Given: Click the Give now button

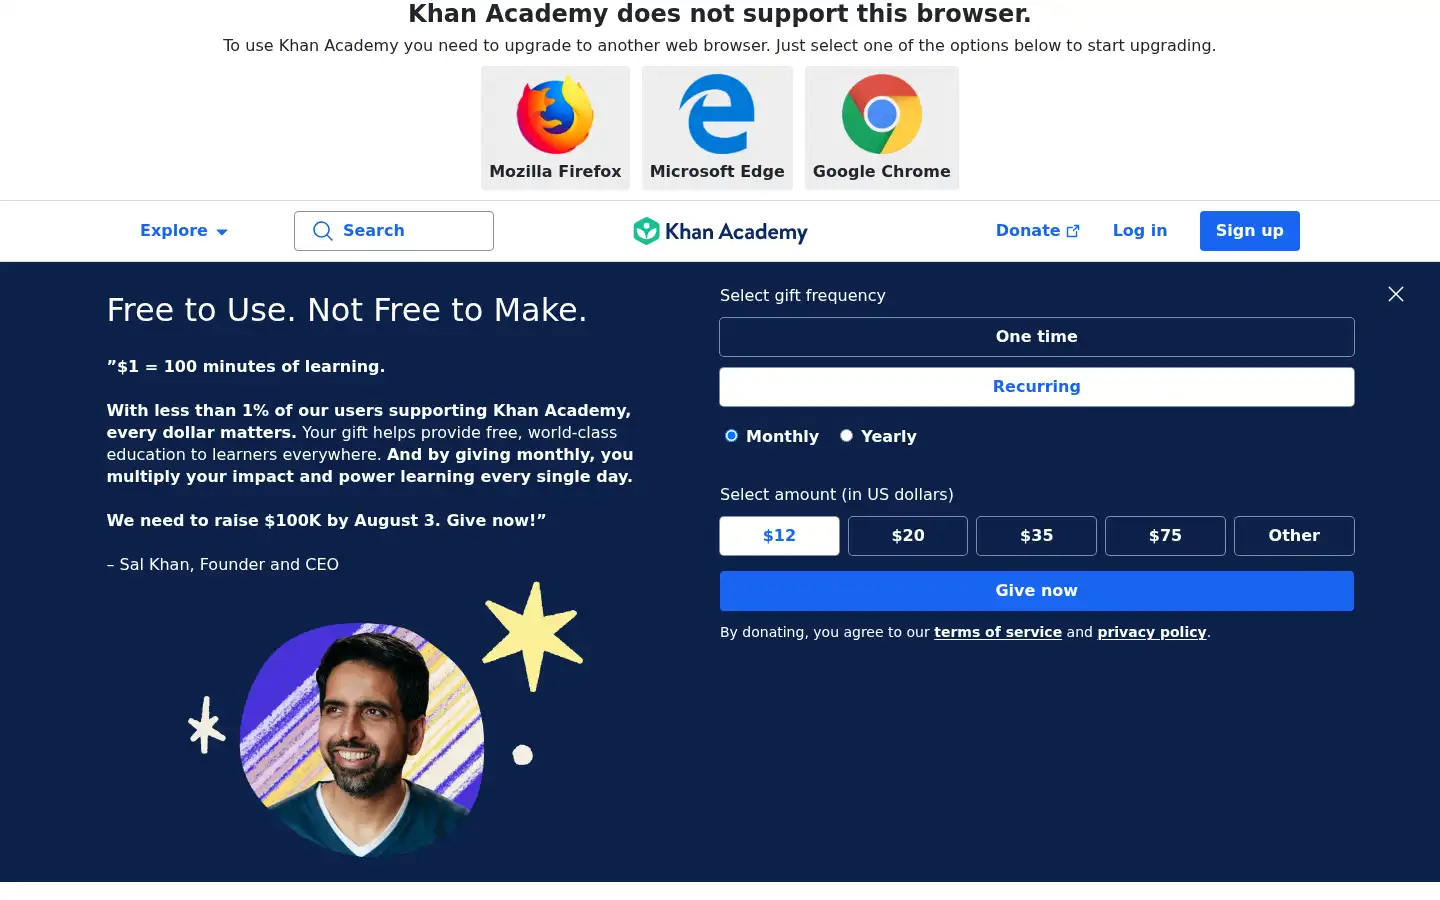Looking at the screenshot, I should 1037,591.
